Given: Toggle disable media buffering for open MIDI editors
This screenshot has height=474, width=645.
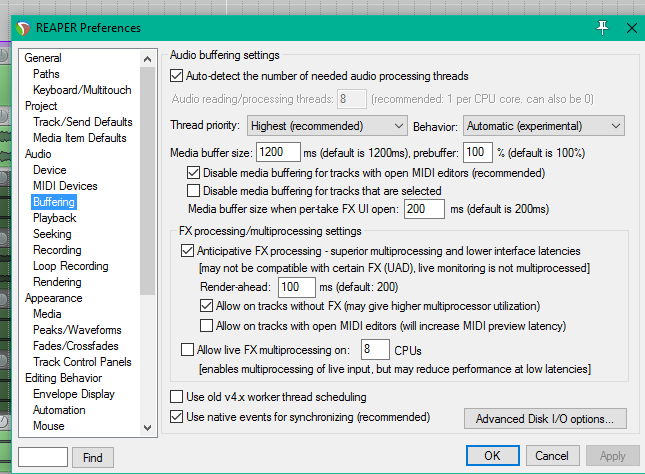Looking at the screenshot, I should click(193, 173).
